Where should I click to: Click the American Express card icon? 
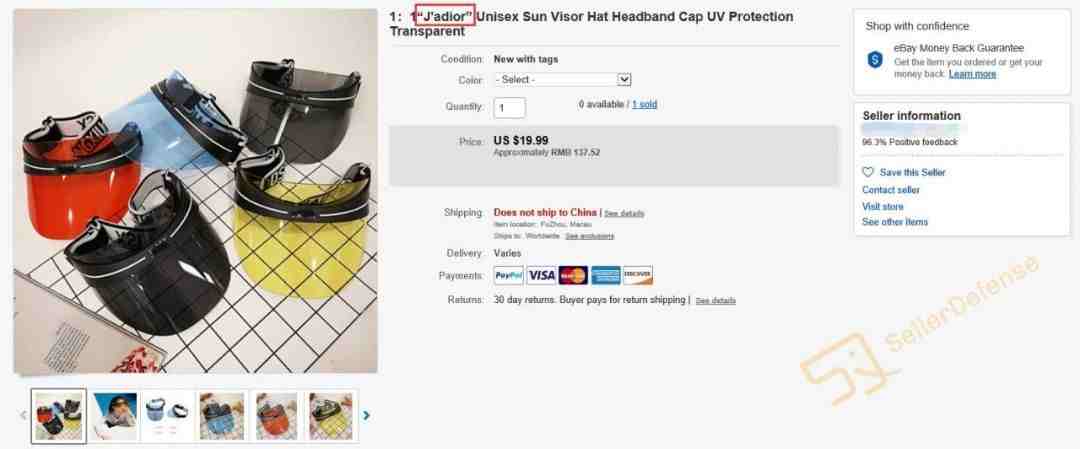pos(605,275)
